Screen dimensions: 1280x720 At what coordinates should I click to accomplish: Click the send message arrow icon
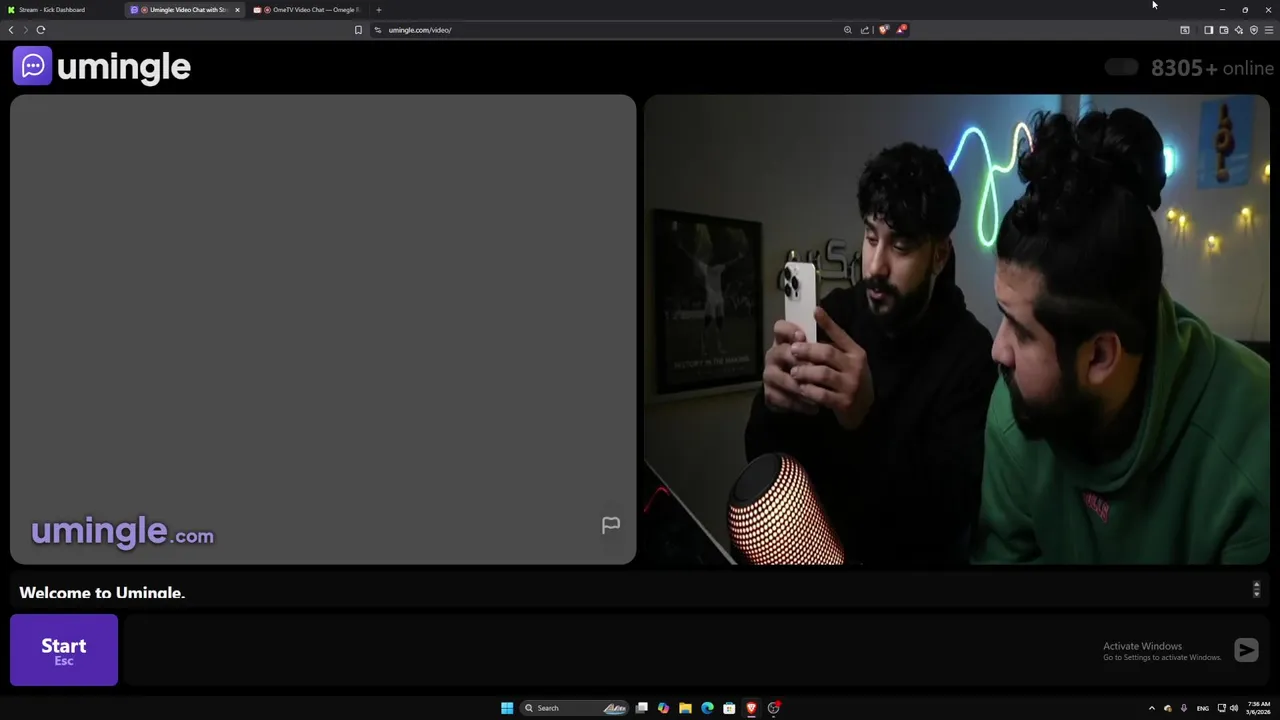click(1246, 651)
